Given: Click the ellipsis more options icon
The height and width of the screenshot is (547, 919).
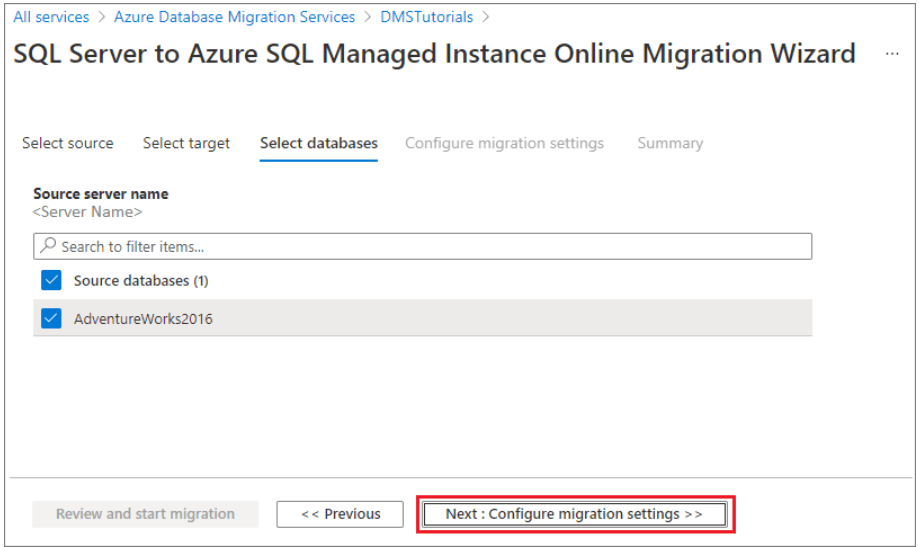Looking at the screenshot, I should 892,54.
